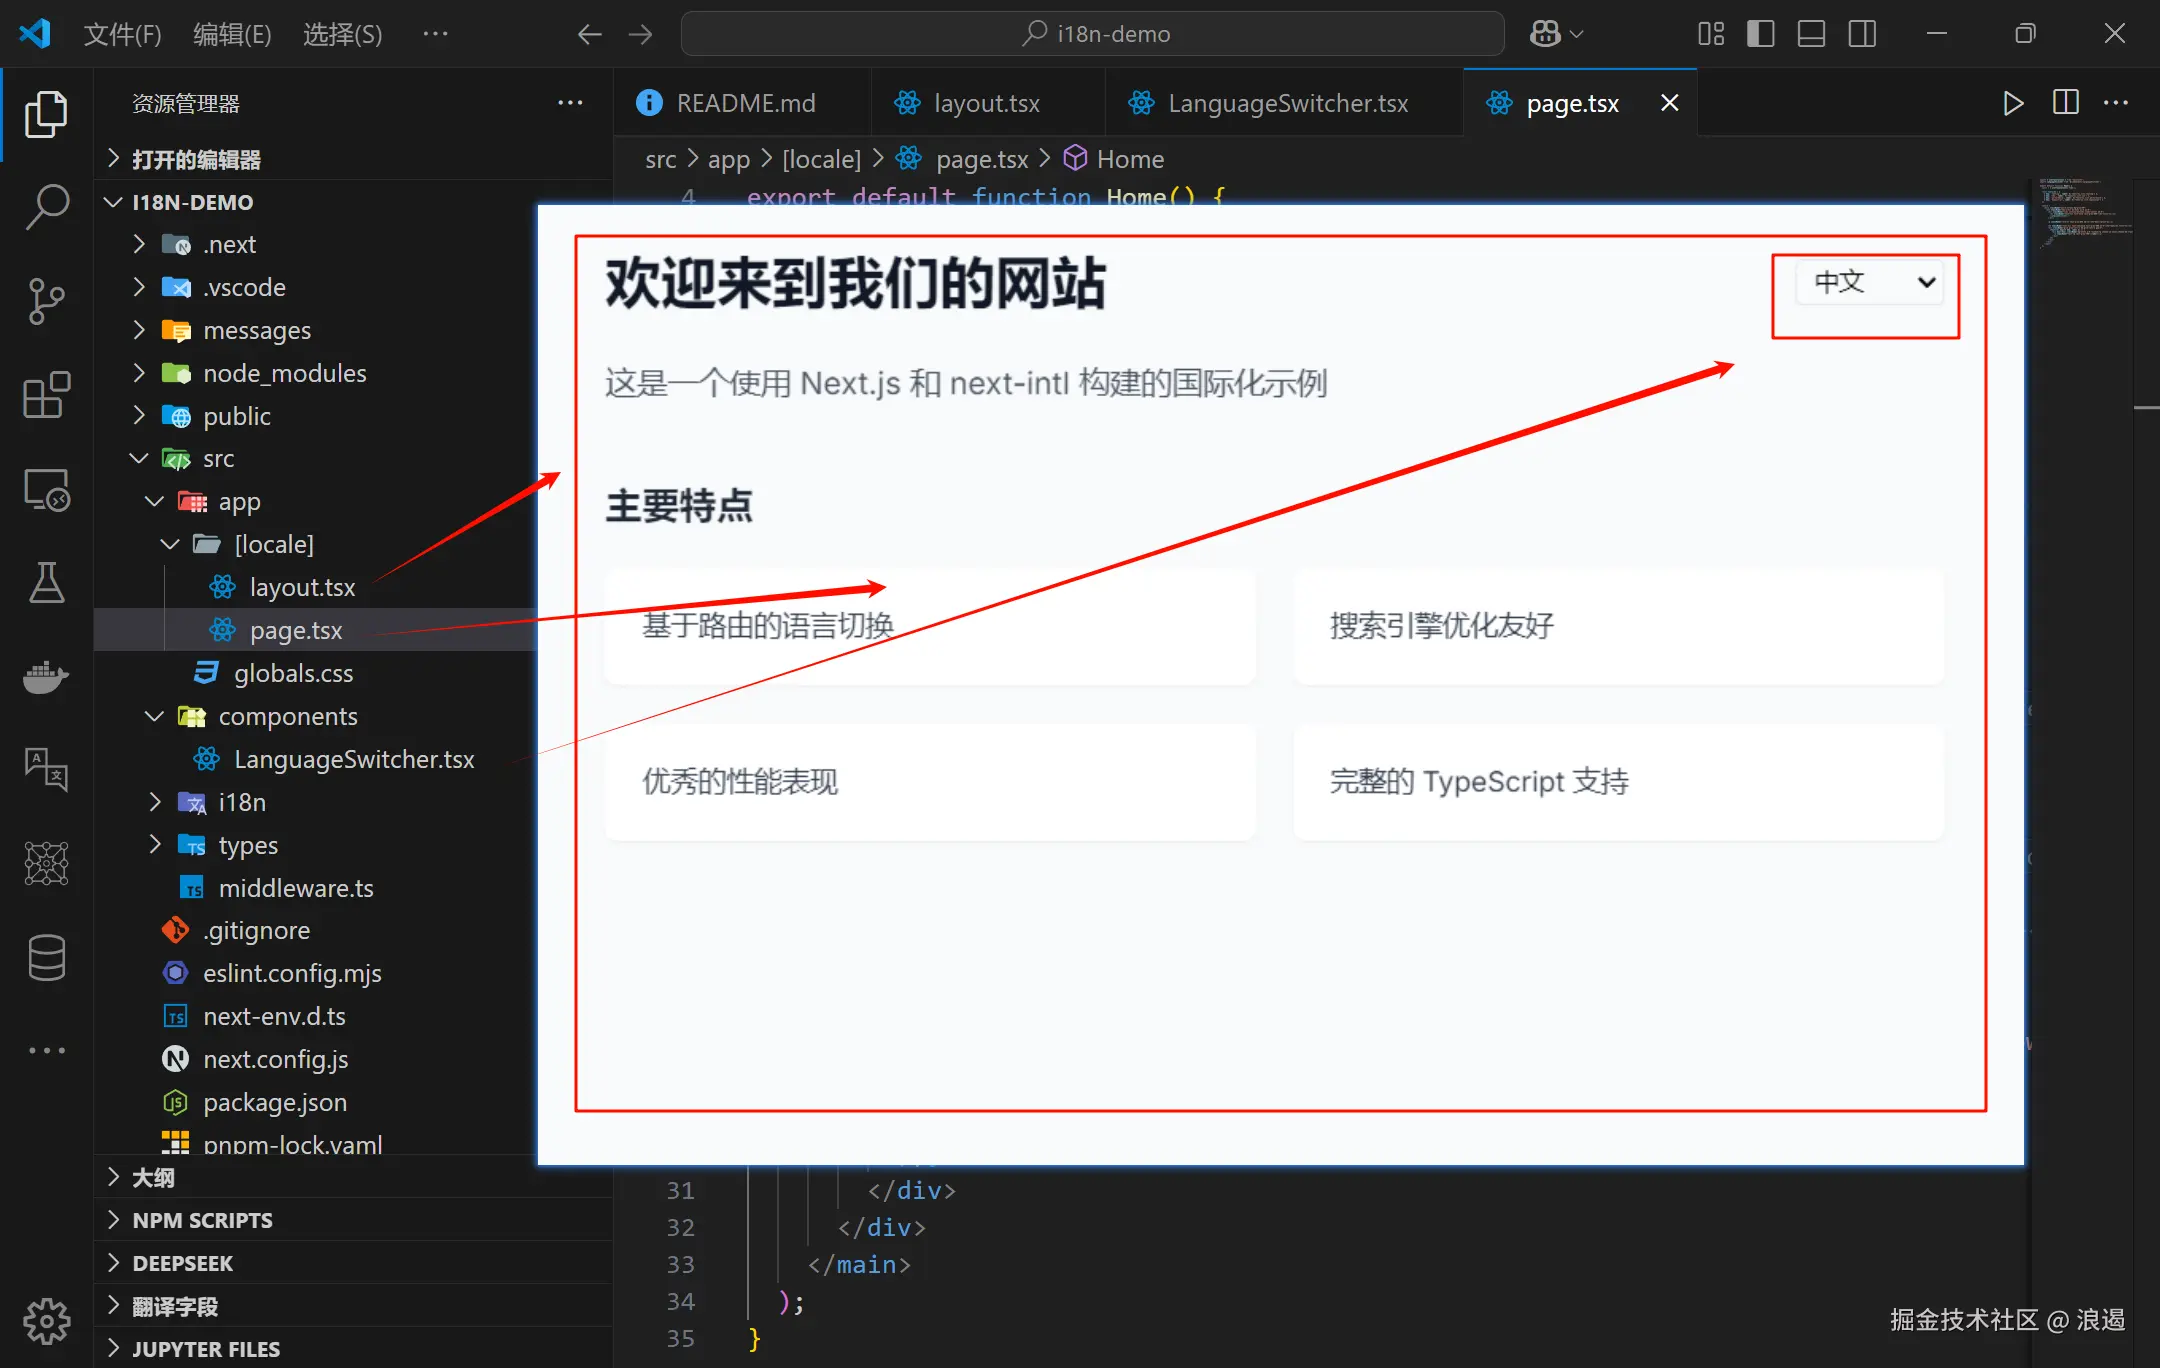Switch to the LanguageSwitcher.tsx tab
The image size is (2160, 1368).
[x=1286, y=103]
